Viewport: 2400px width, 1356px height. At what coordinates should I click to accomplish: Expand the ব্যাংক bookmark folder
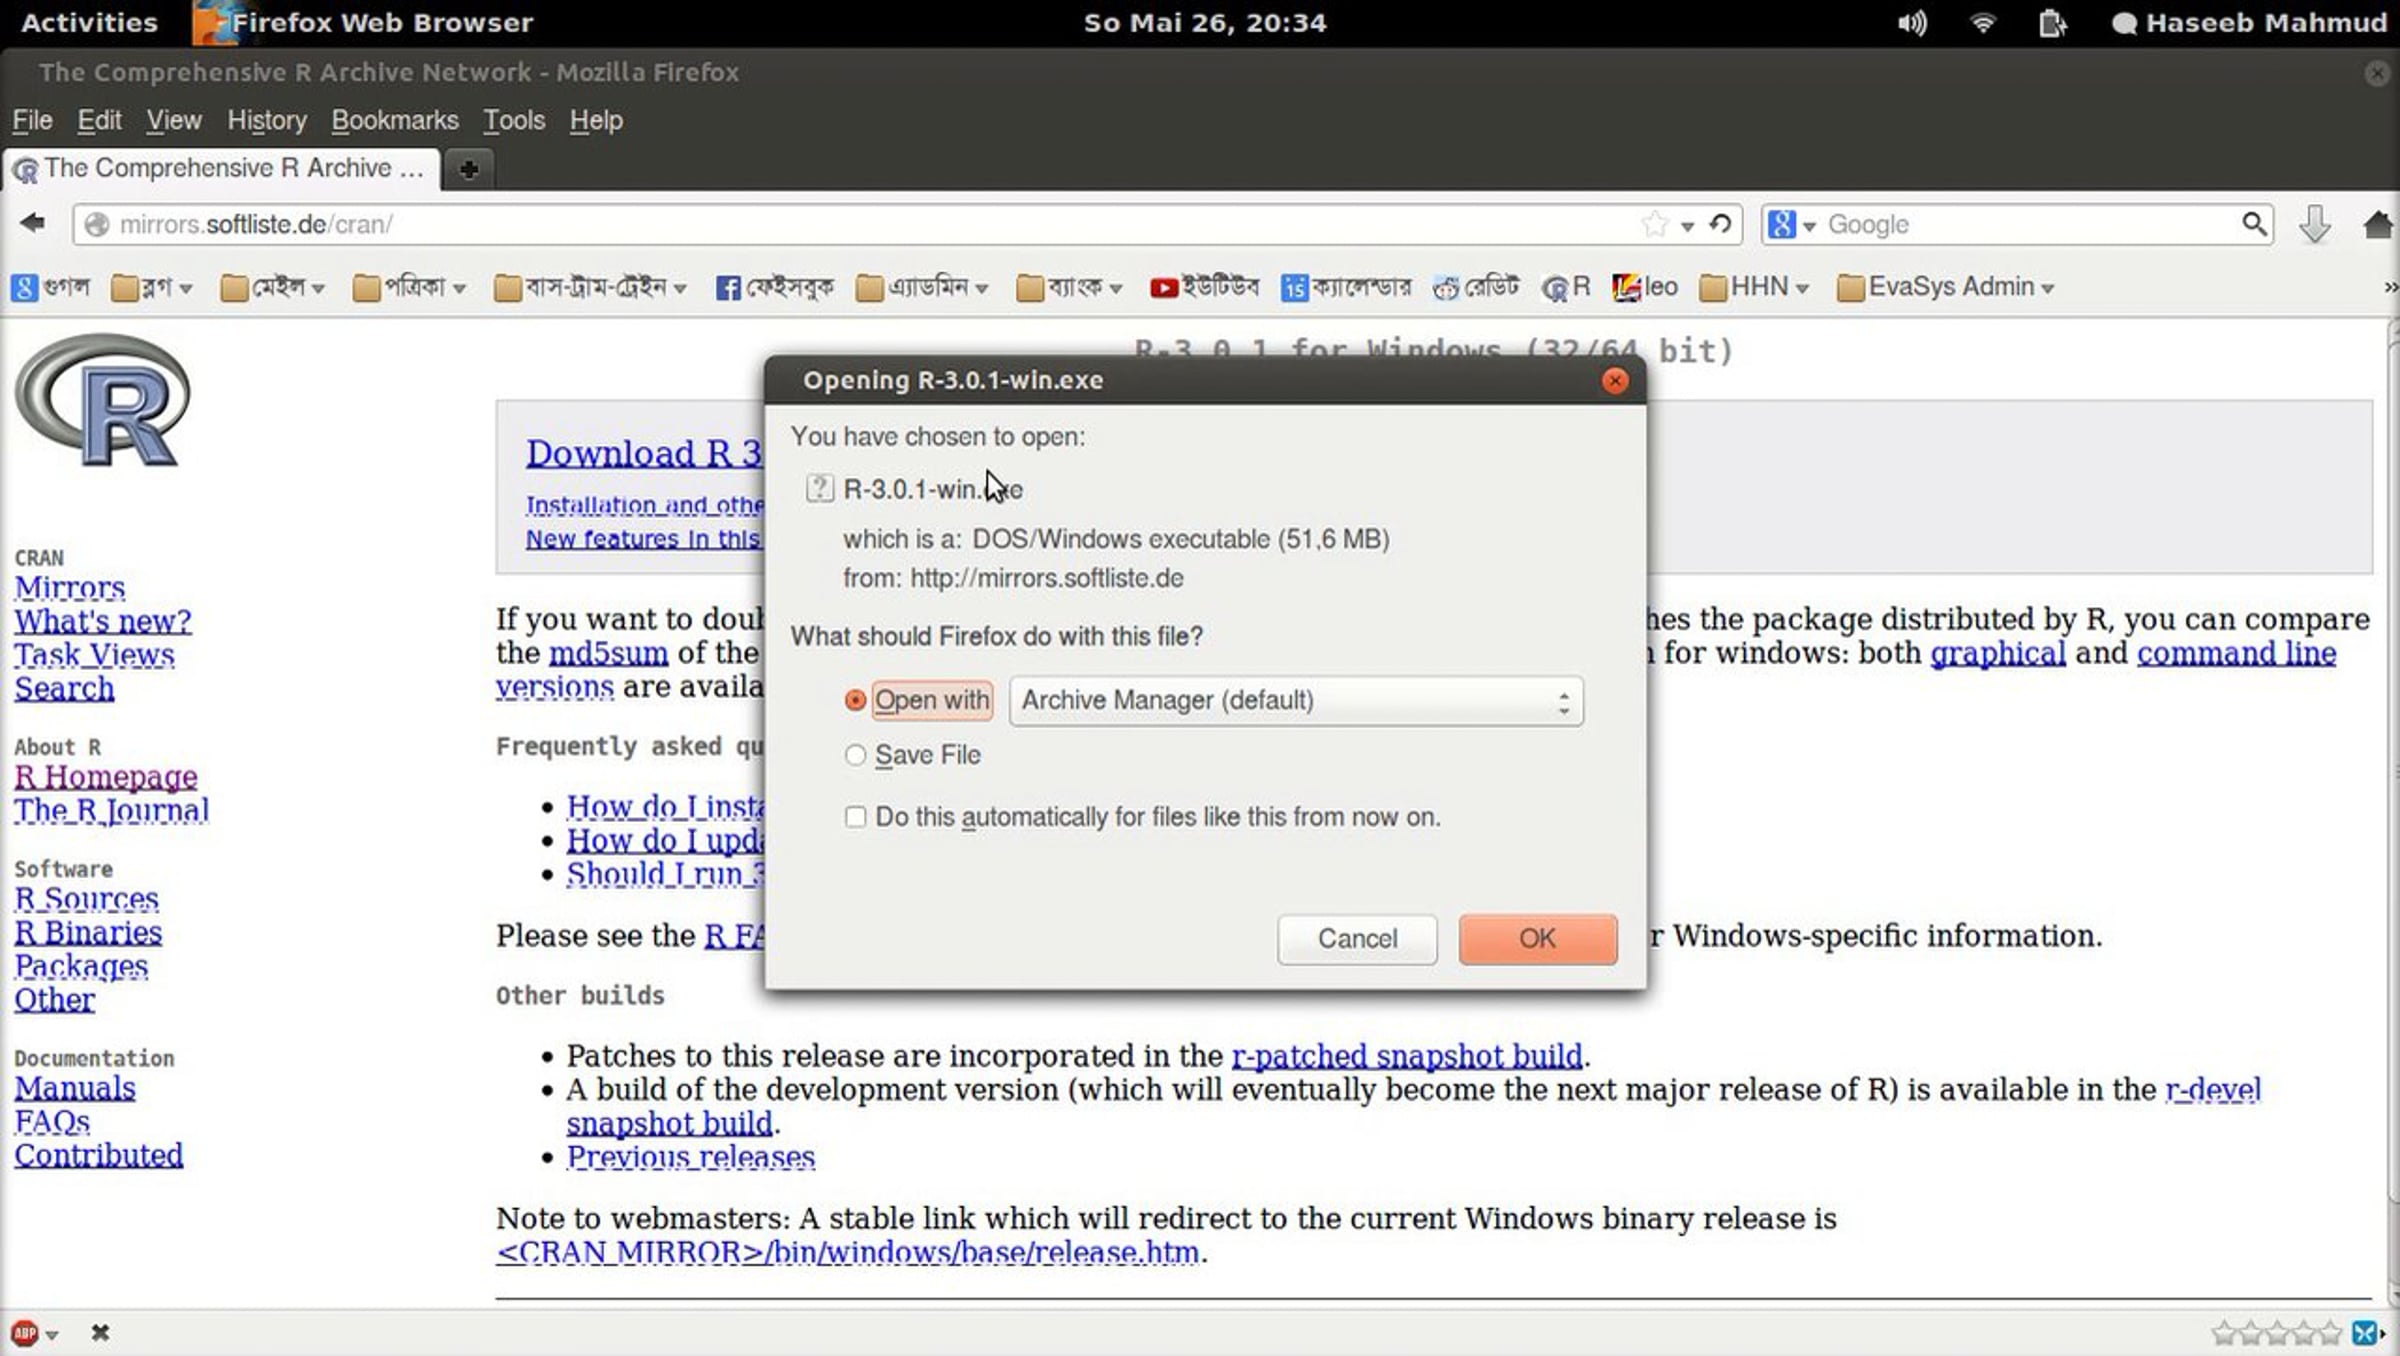tap(1070, 287)
